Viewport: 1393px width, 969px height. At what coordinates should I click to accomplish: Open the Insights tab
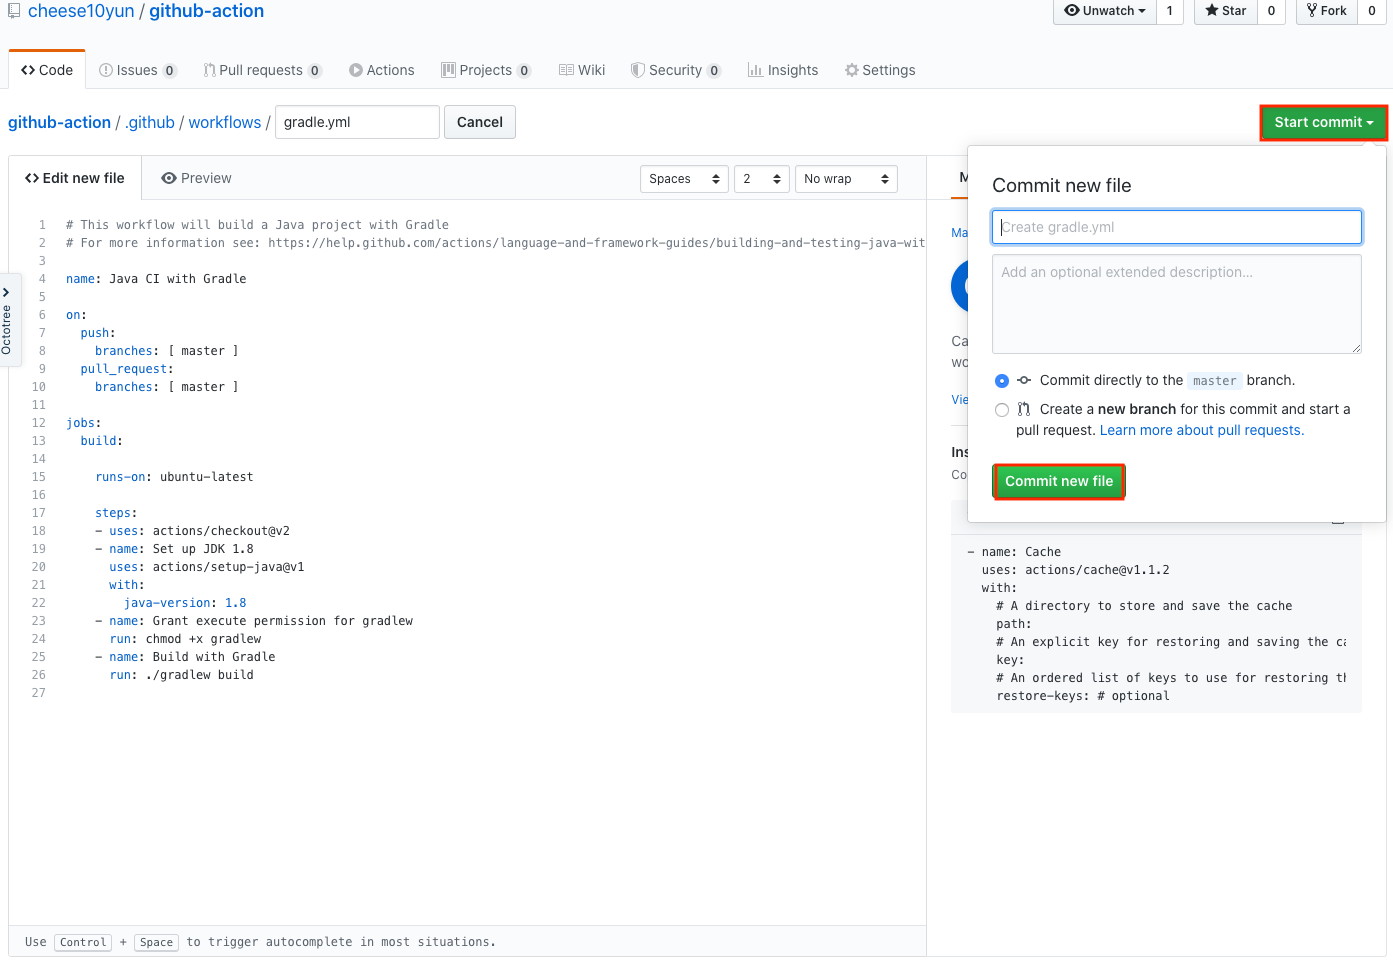[783, 70]
